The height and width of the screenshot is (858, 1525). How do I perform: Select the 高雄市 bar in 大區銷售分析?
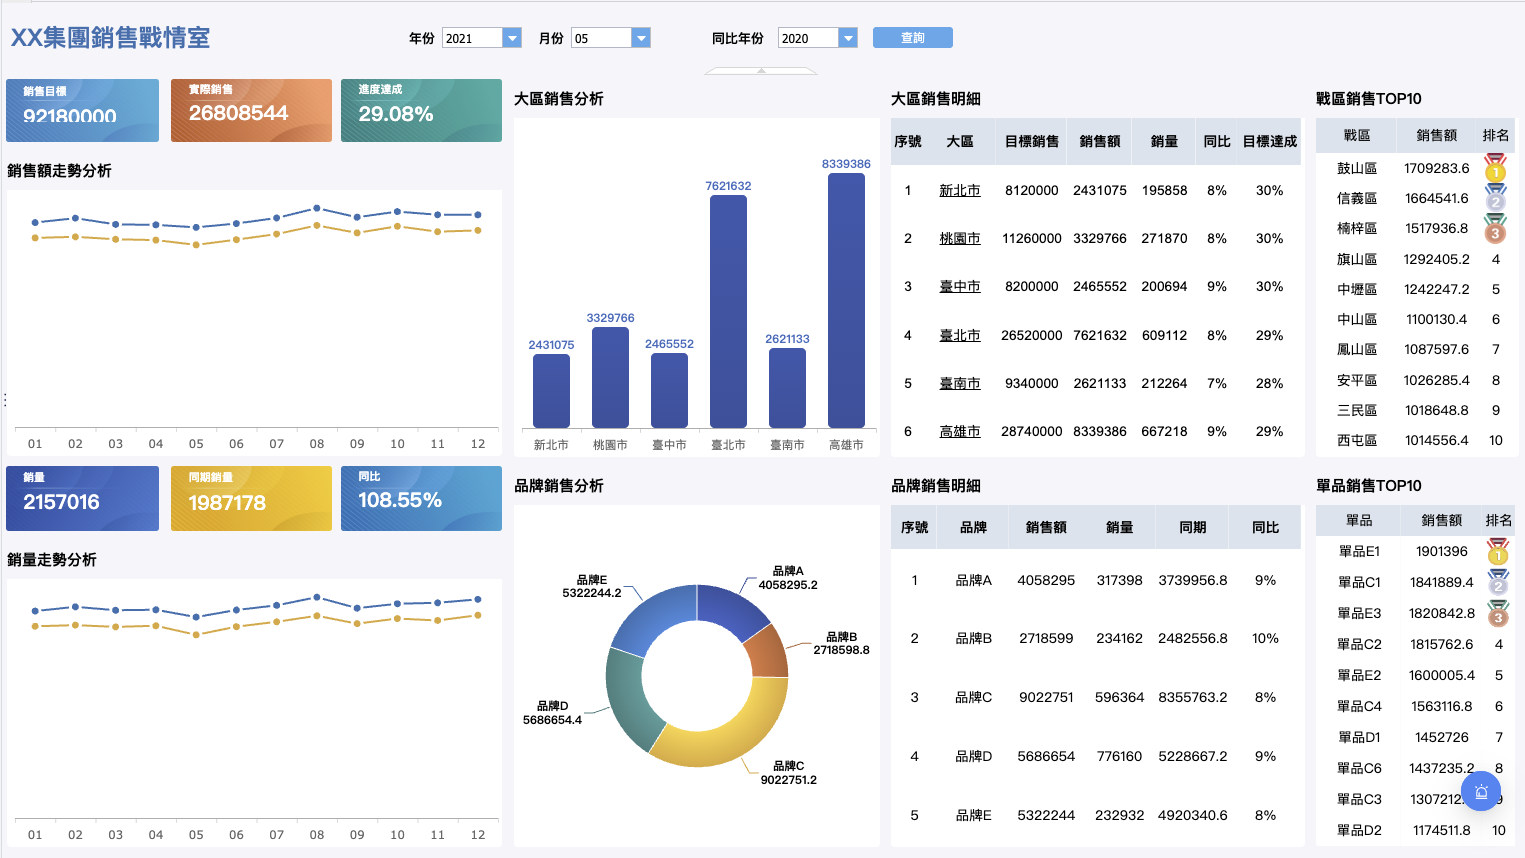pyautogui.click(x=846, y=300)
